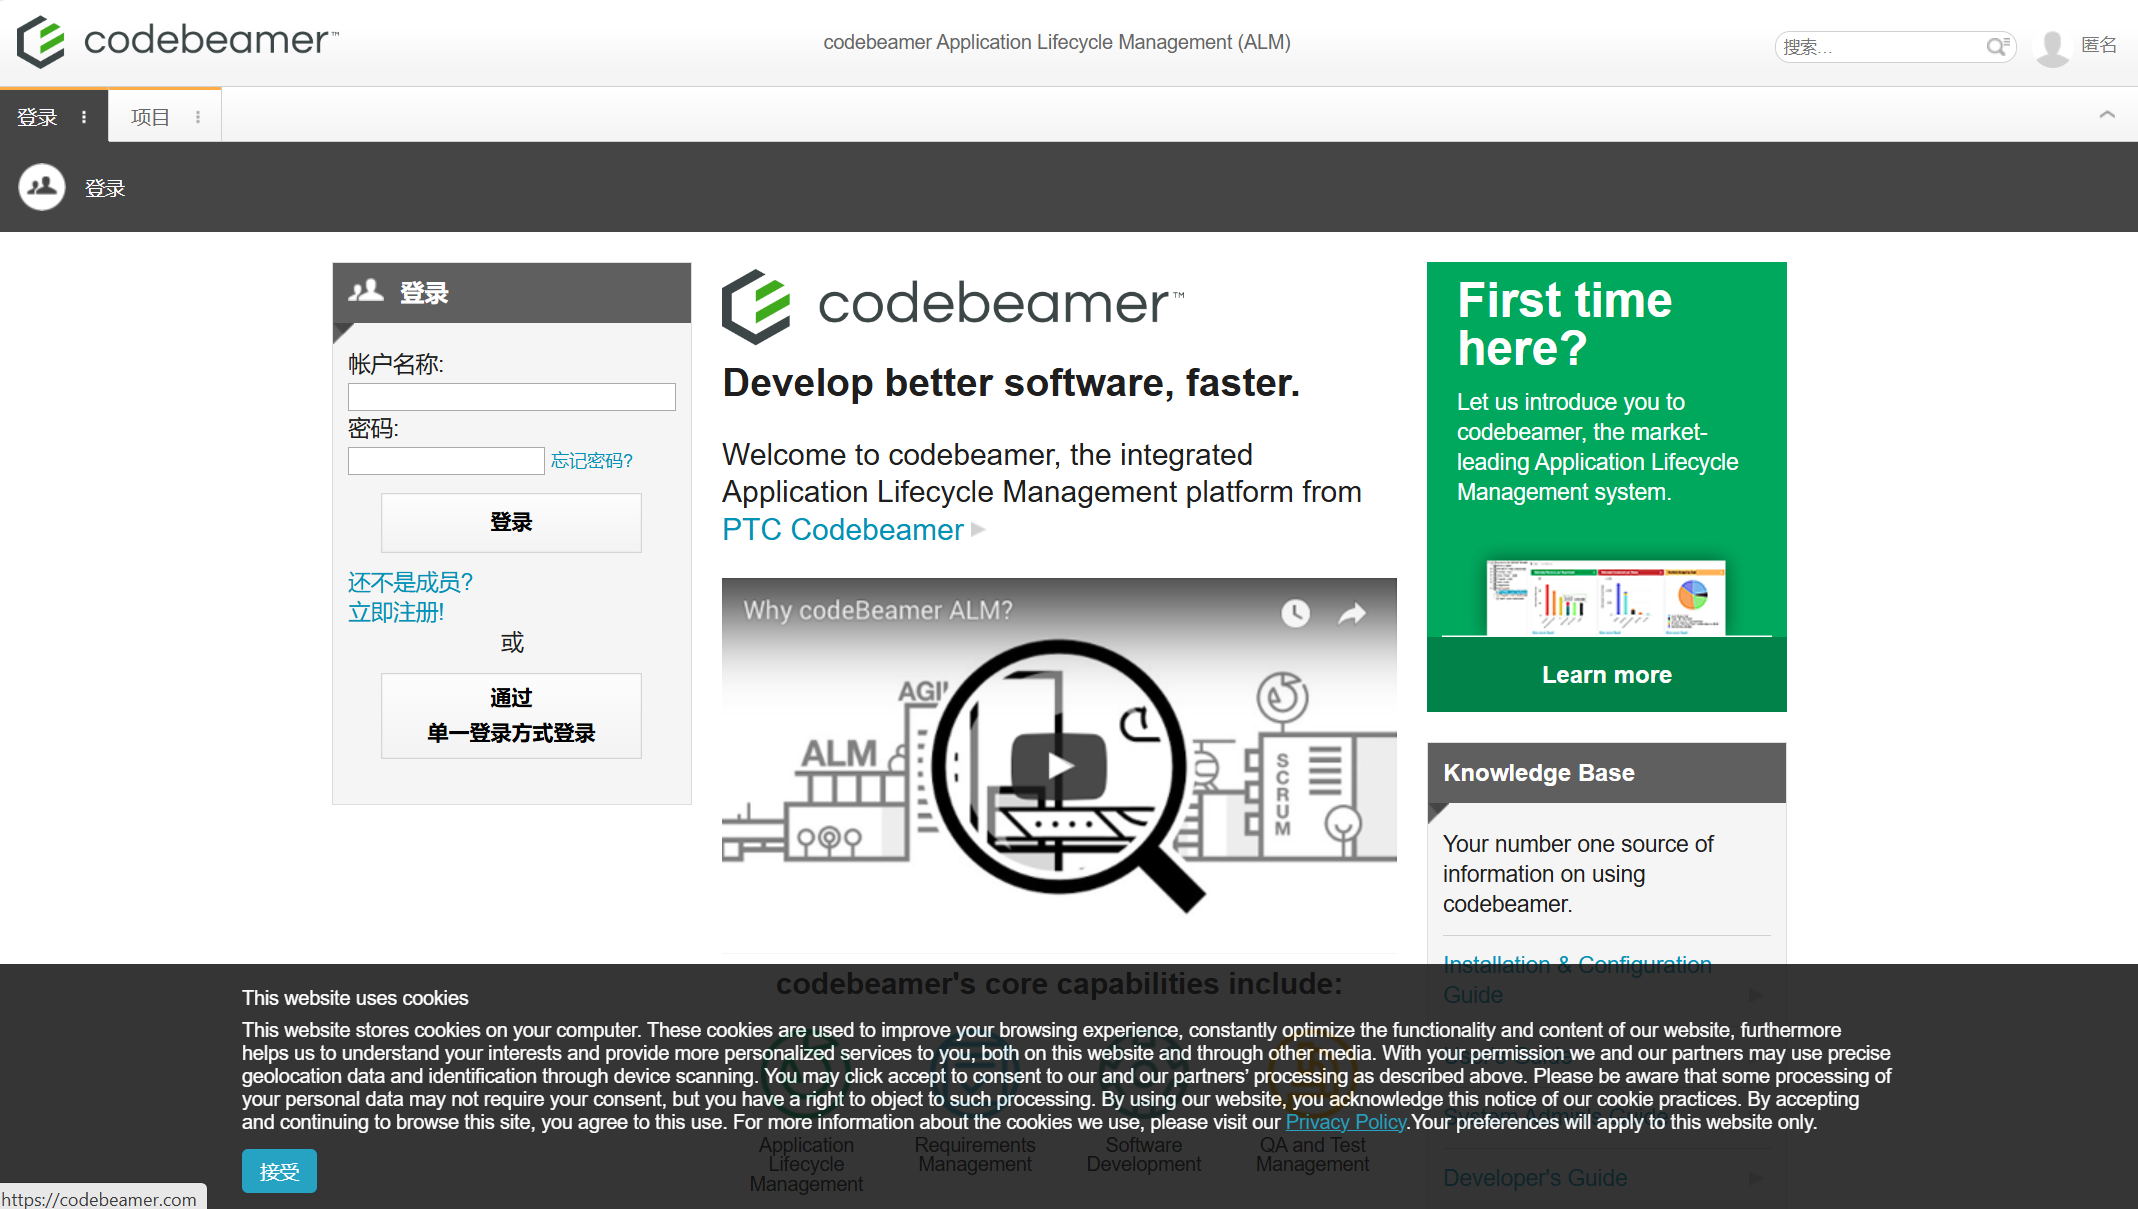Click the login page circle icon in dark bar

point(42,187)
